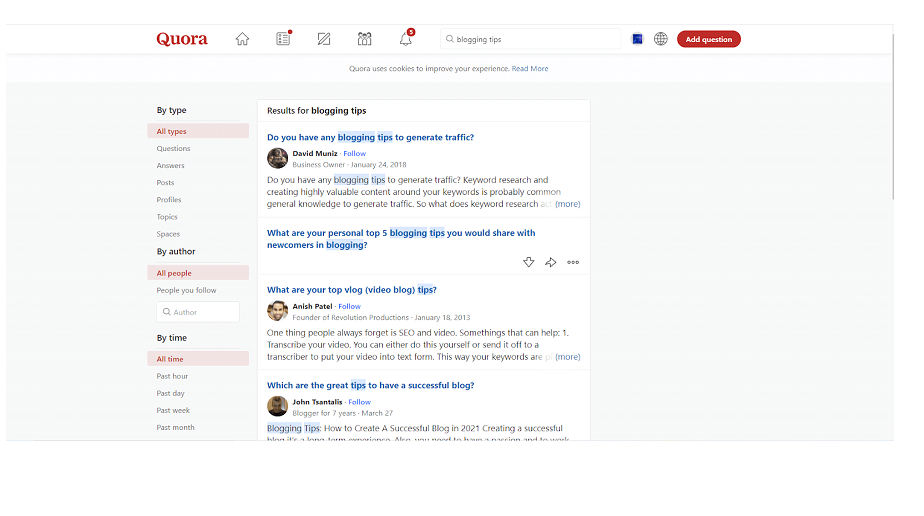924x516 pixels.
Task: Open the Answer pencil icon
Action: (x=324, y=39)
